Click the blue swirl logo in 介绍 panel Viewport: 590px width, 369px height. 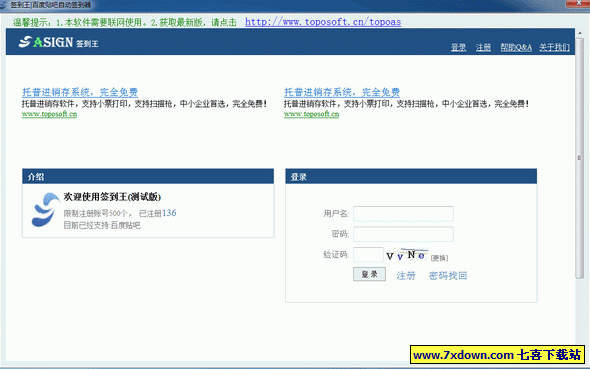(x=45, y=210)
